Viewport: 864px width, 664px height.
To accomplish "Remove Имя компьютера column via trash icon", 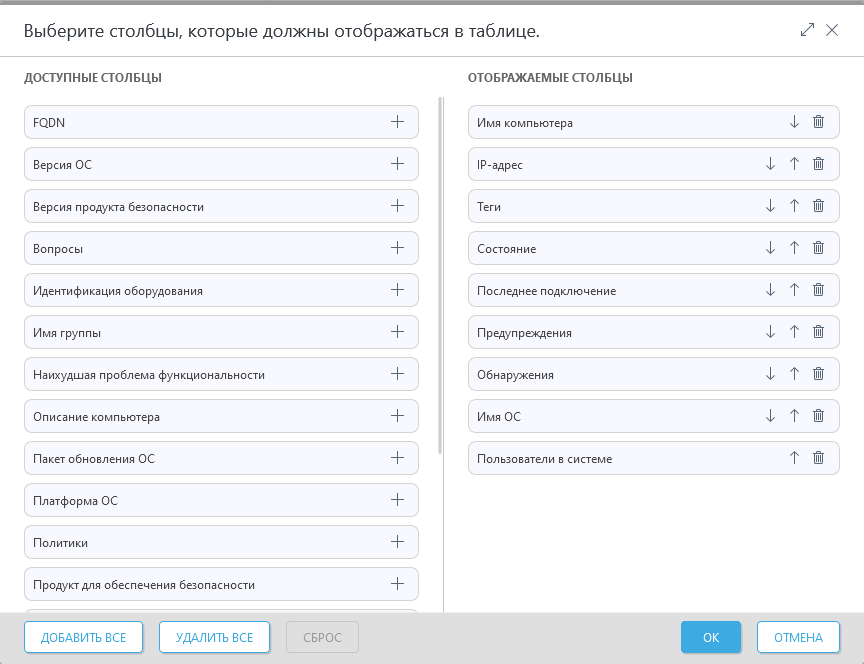I will 818,122.
